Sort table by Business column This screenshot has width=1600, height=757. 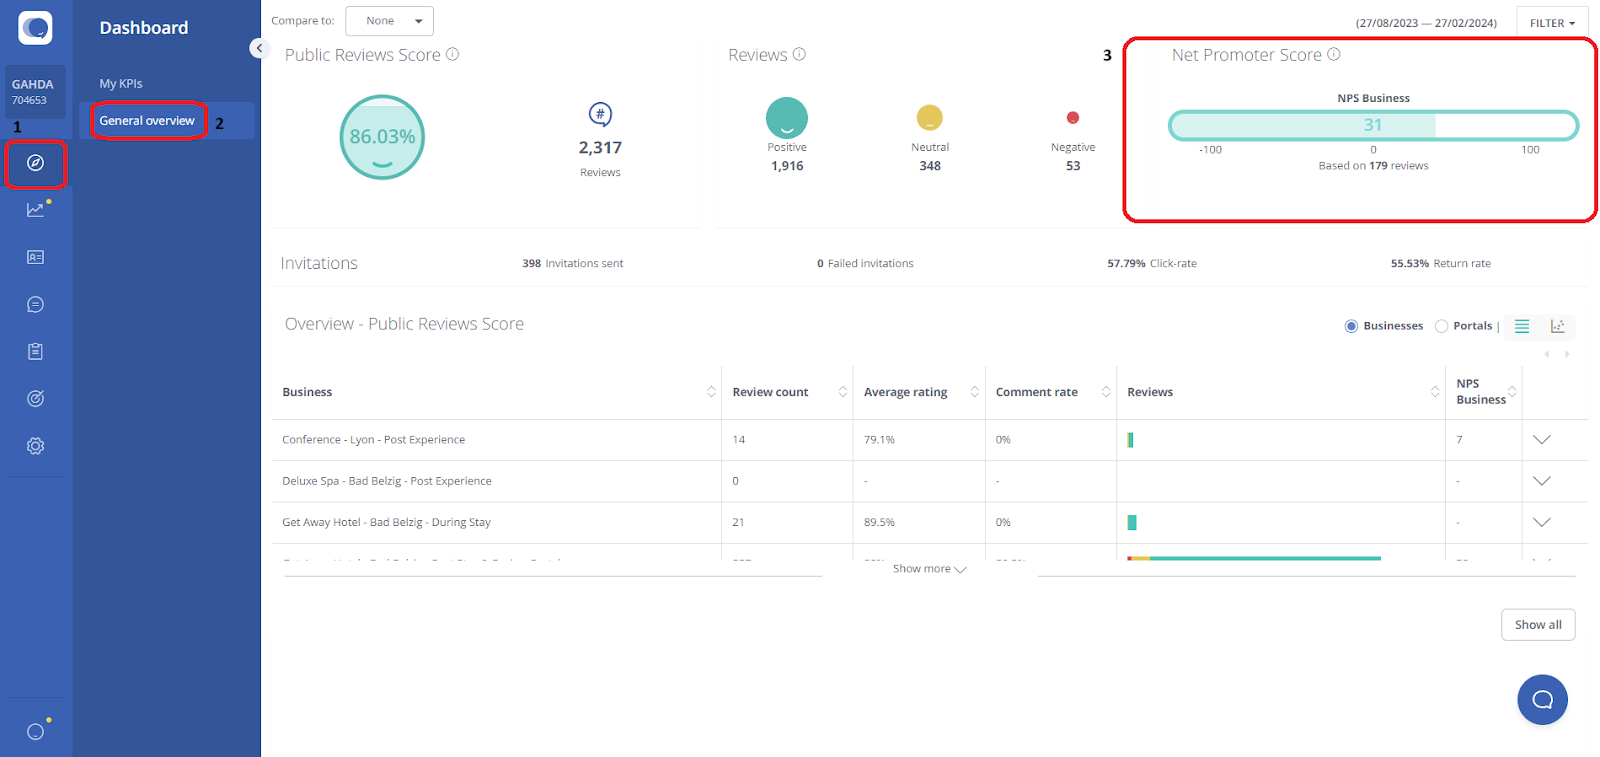pos(711,392)
